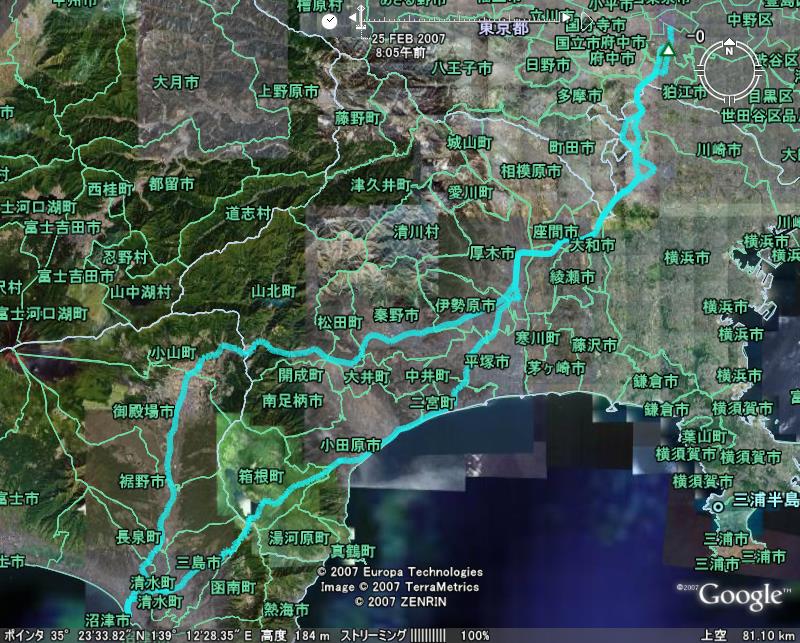Image resolution: width=800 pixels, height=643 pixels.
Task: Select the 八王子市 map label
Action: [x=463, y=68]
